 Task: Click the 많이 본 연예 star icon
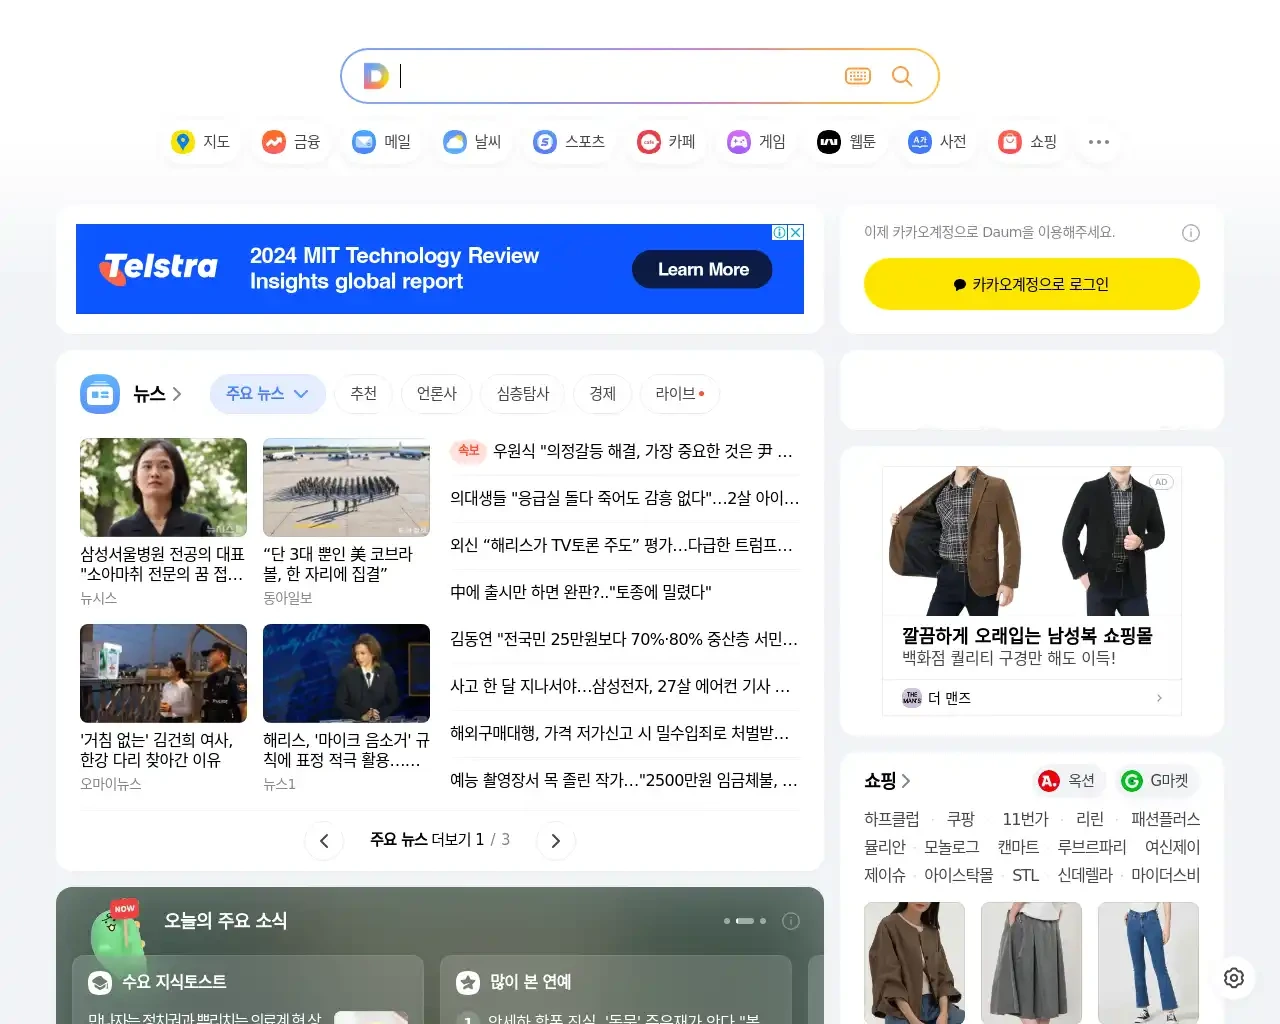click(x=468, y=983)
